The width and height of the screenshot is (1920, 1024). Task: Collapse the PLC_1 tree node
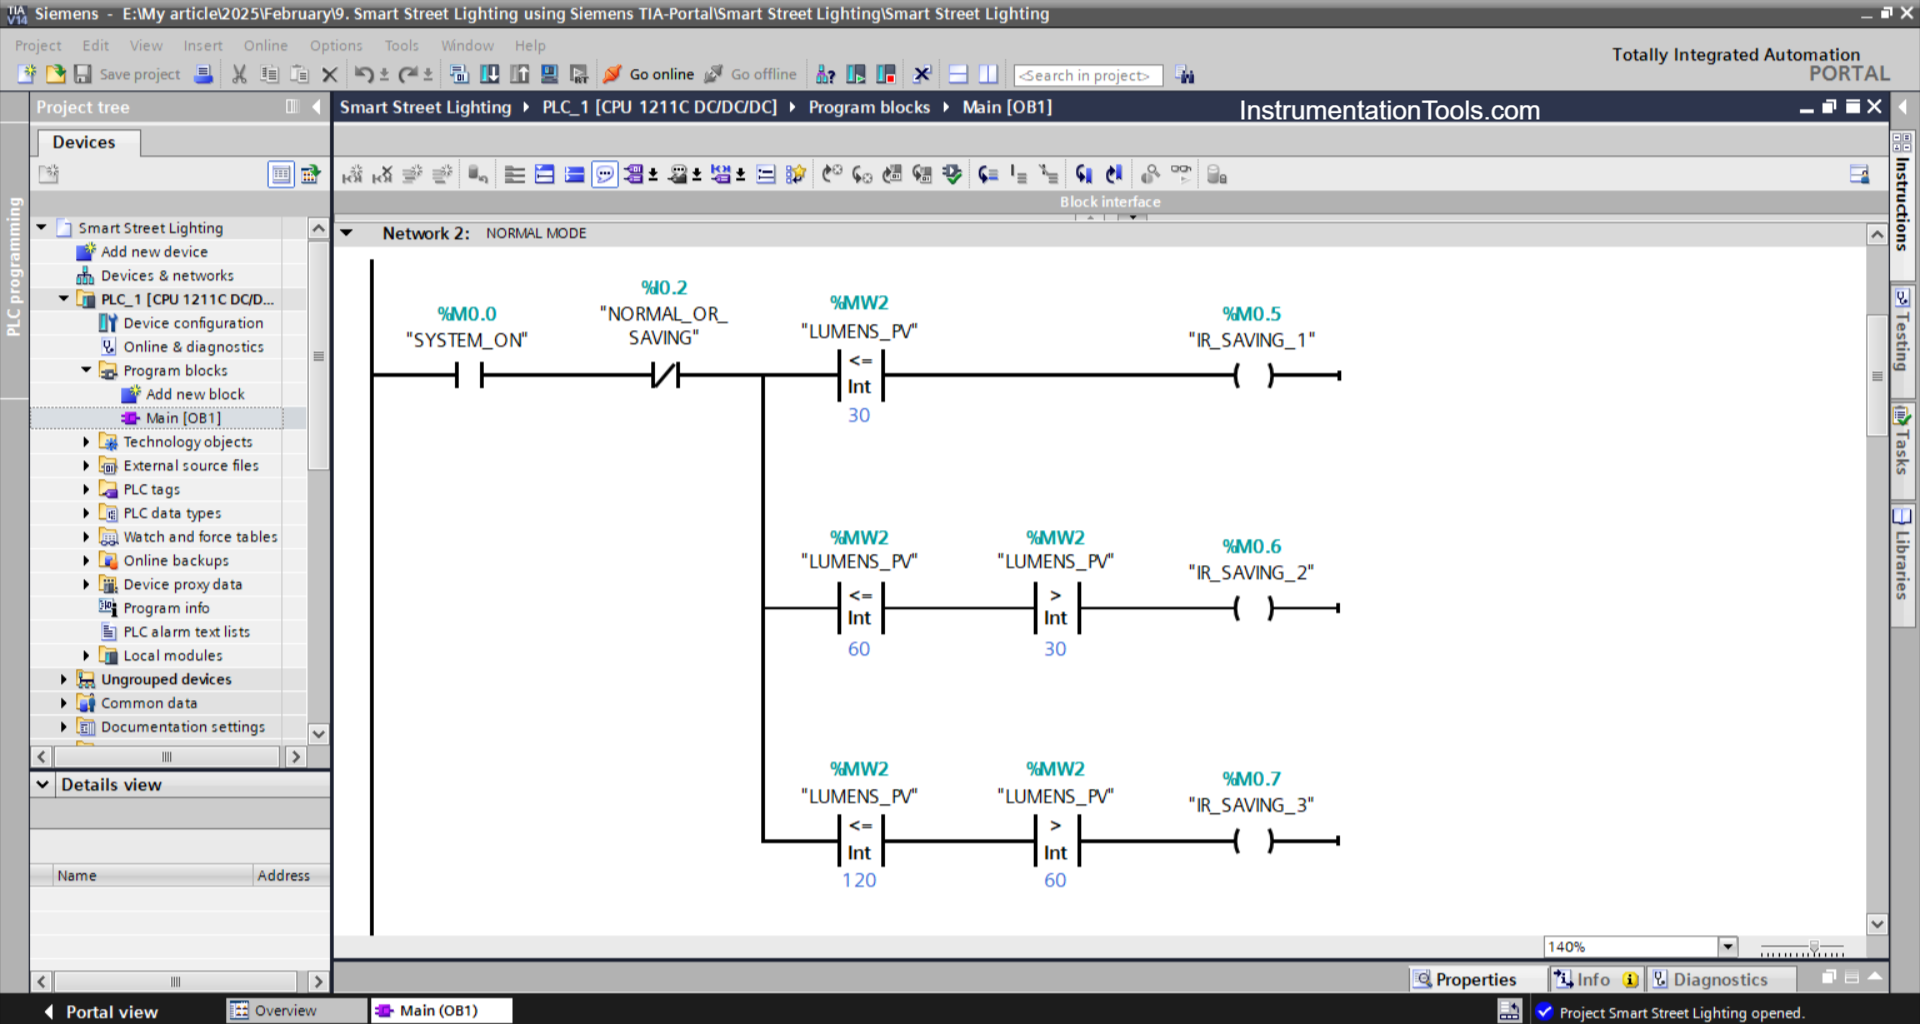pyautogui.click(x=64, y=299)
